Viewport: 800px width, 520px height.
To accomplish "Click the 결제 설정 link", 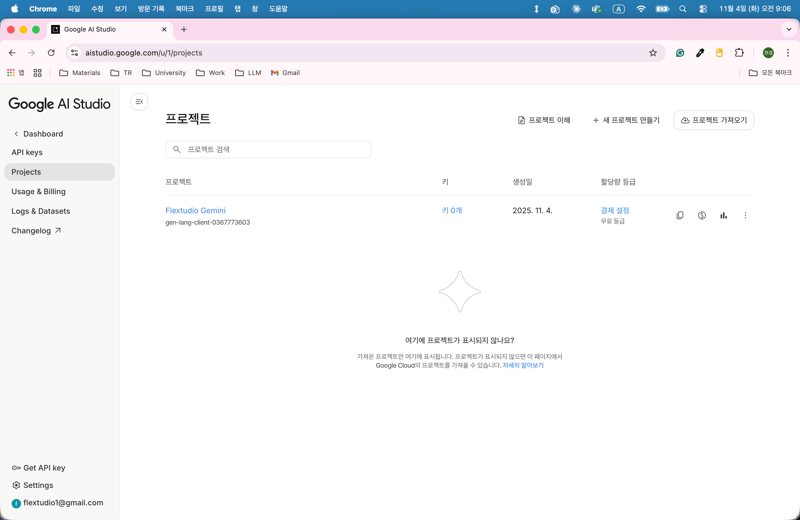I will tap(615, 210).
